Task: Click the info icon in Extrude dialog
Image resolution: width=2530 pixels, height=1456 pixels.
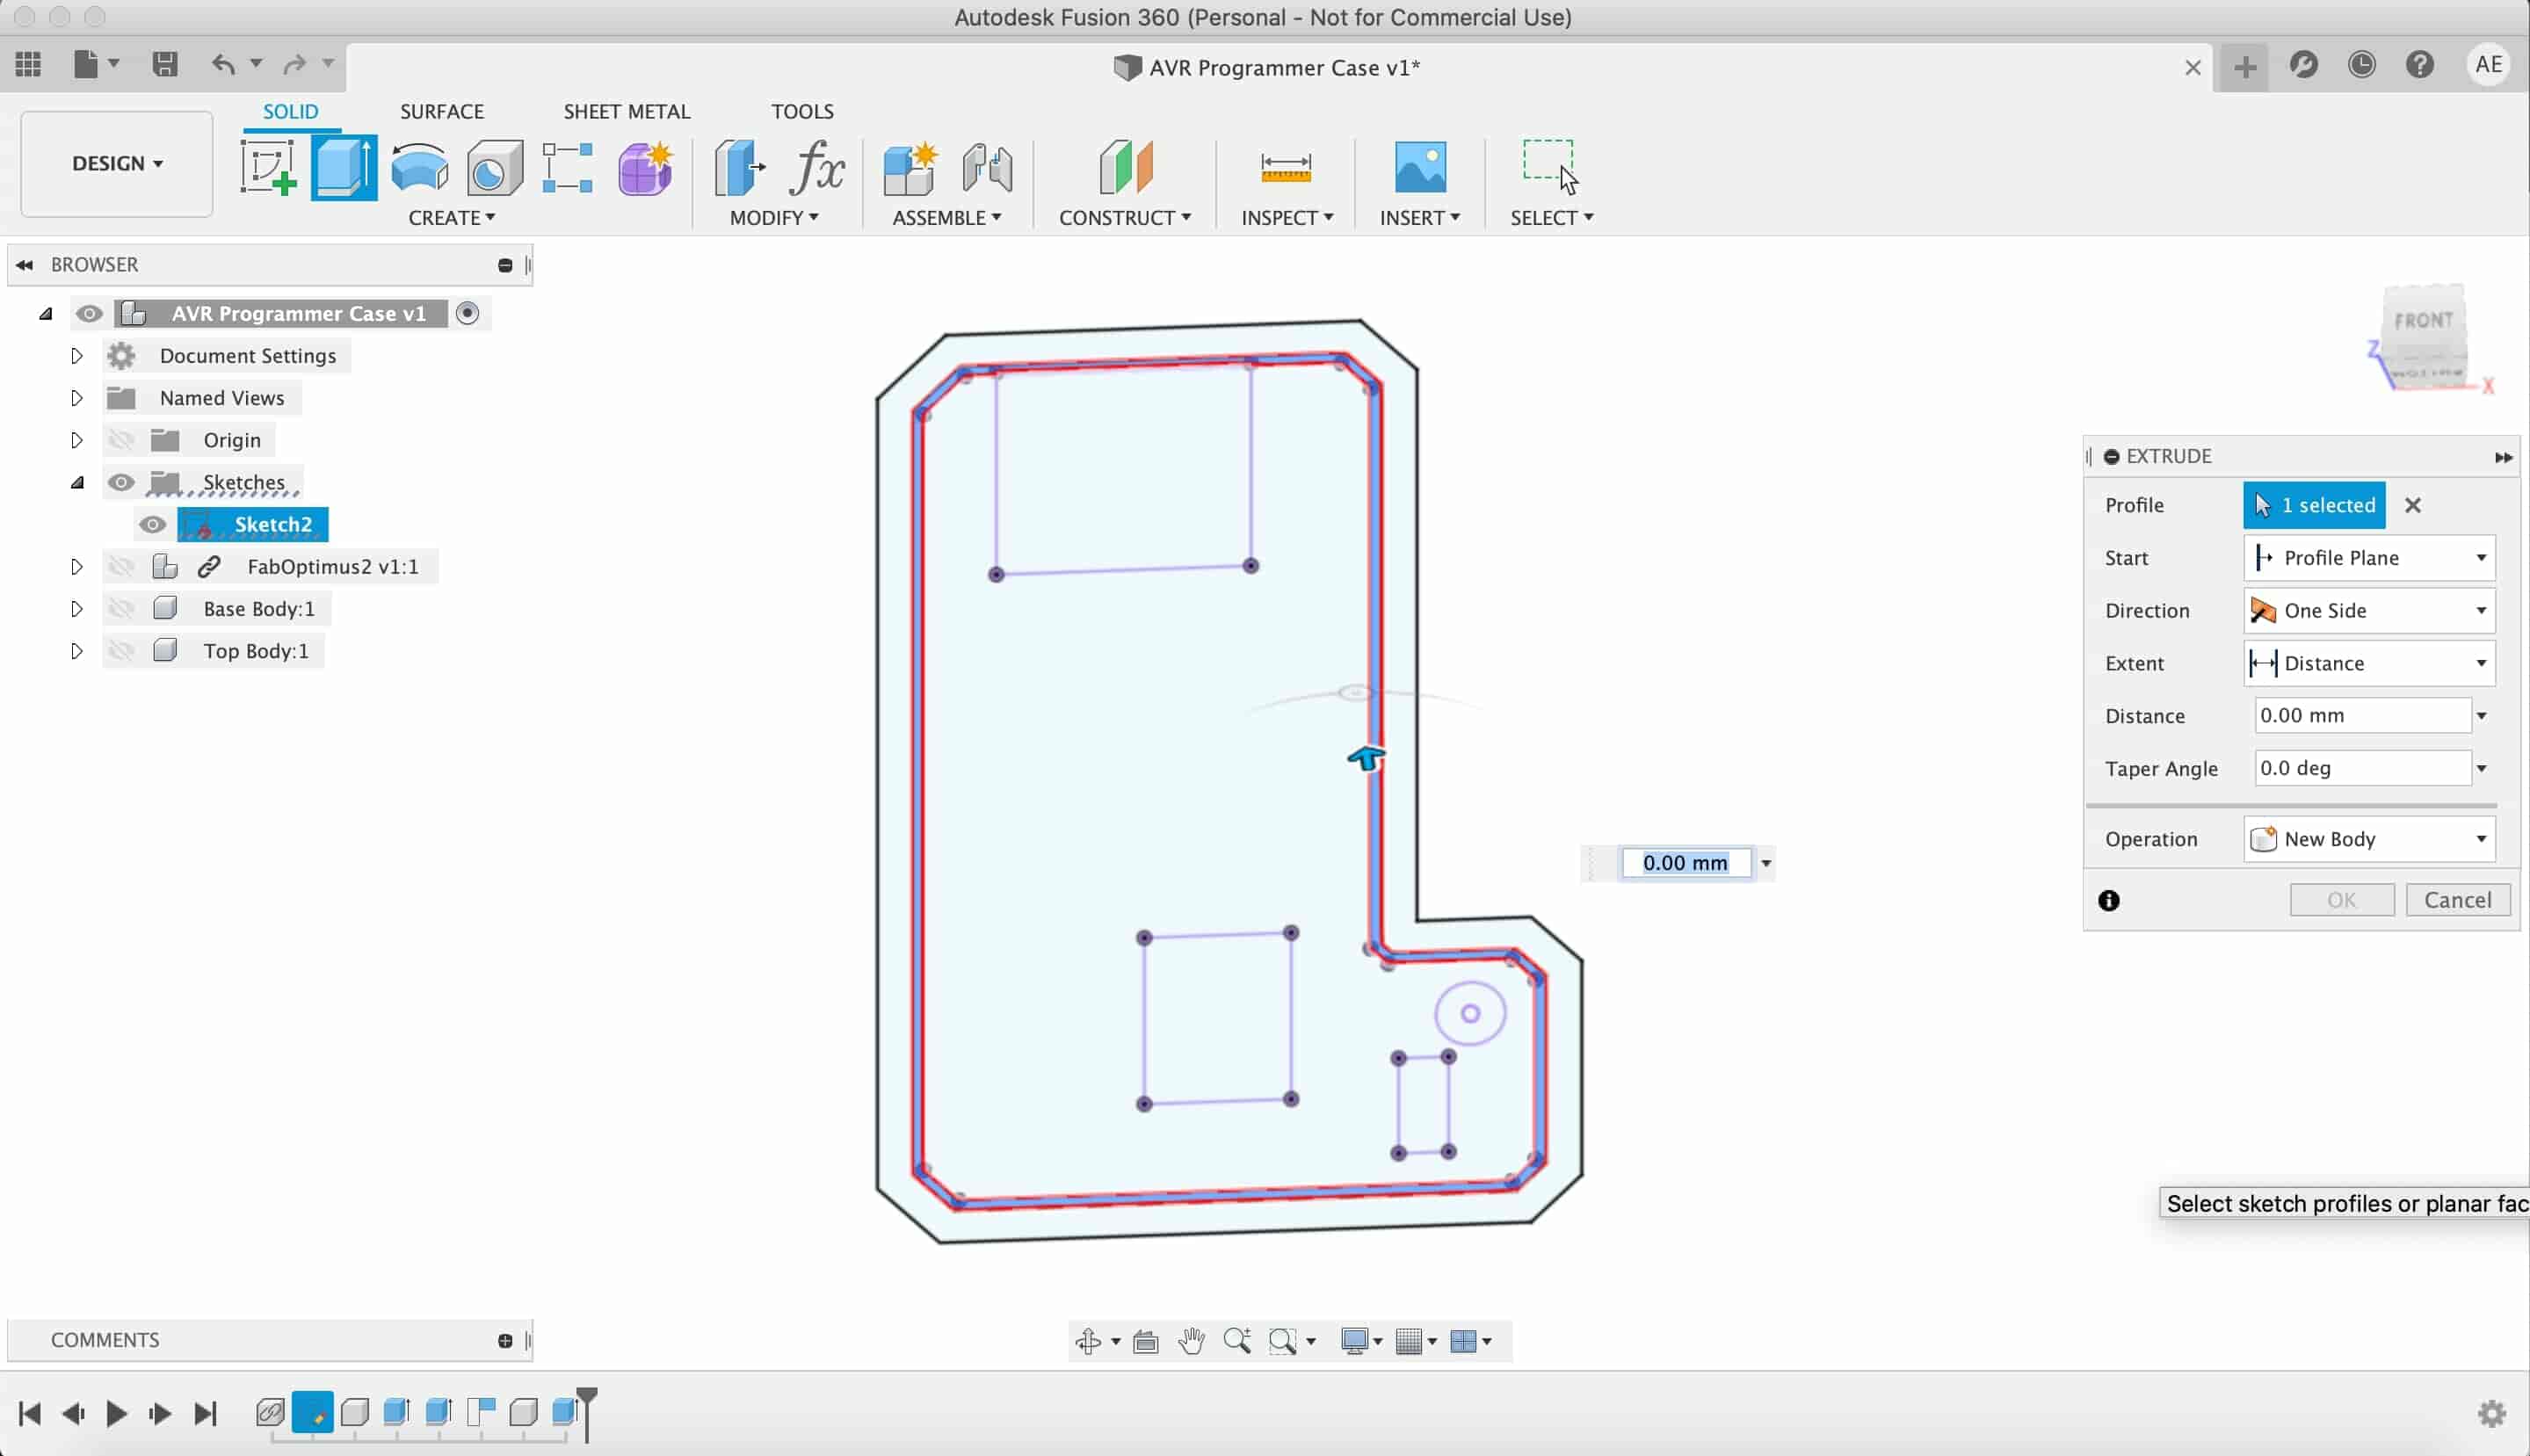Action: pyautogui.click(x=2109, y=900)
